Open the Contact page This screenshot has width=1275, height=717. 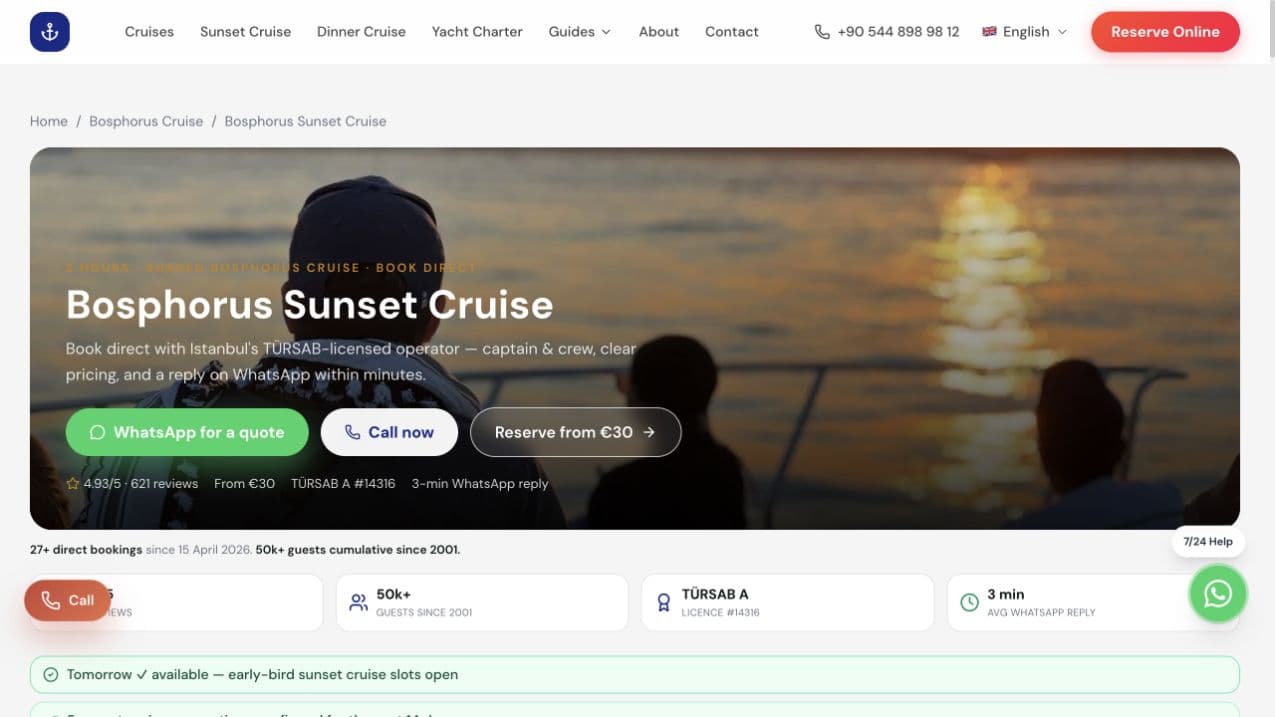pos(731,32)
